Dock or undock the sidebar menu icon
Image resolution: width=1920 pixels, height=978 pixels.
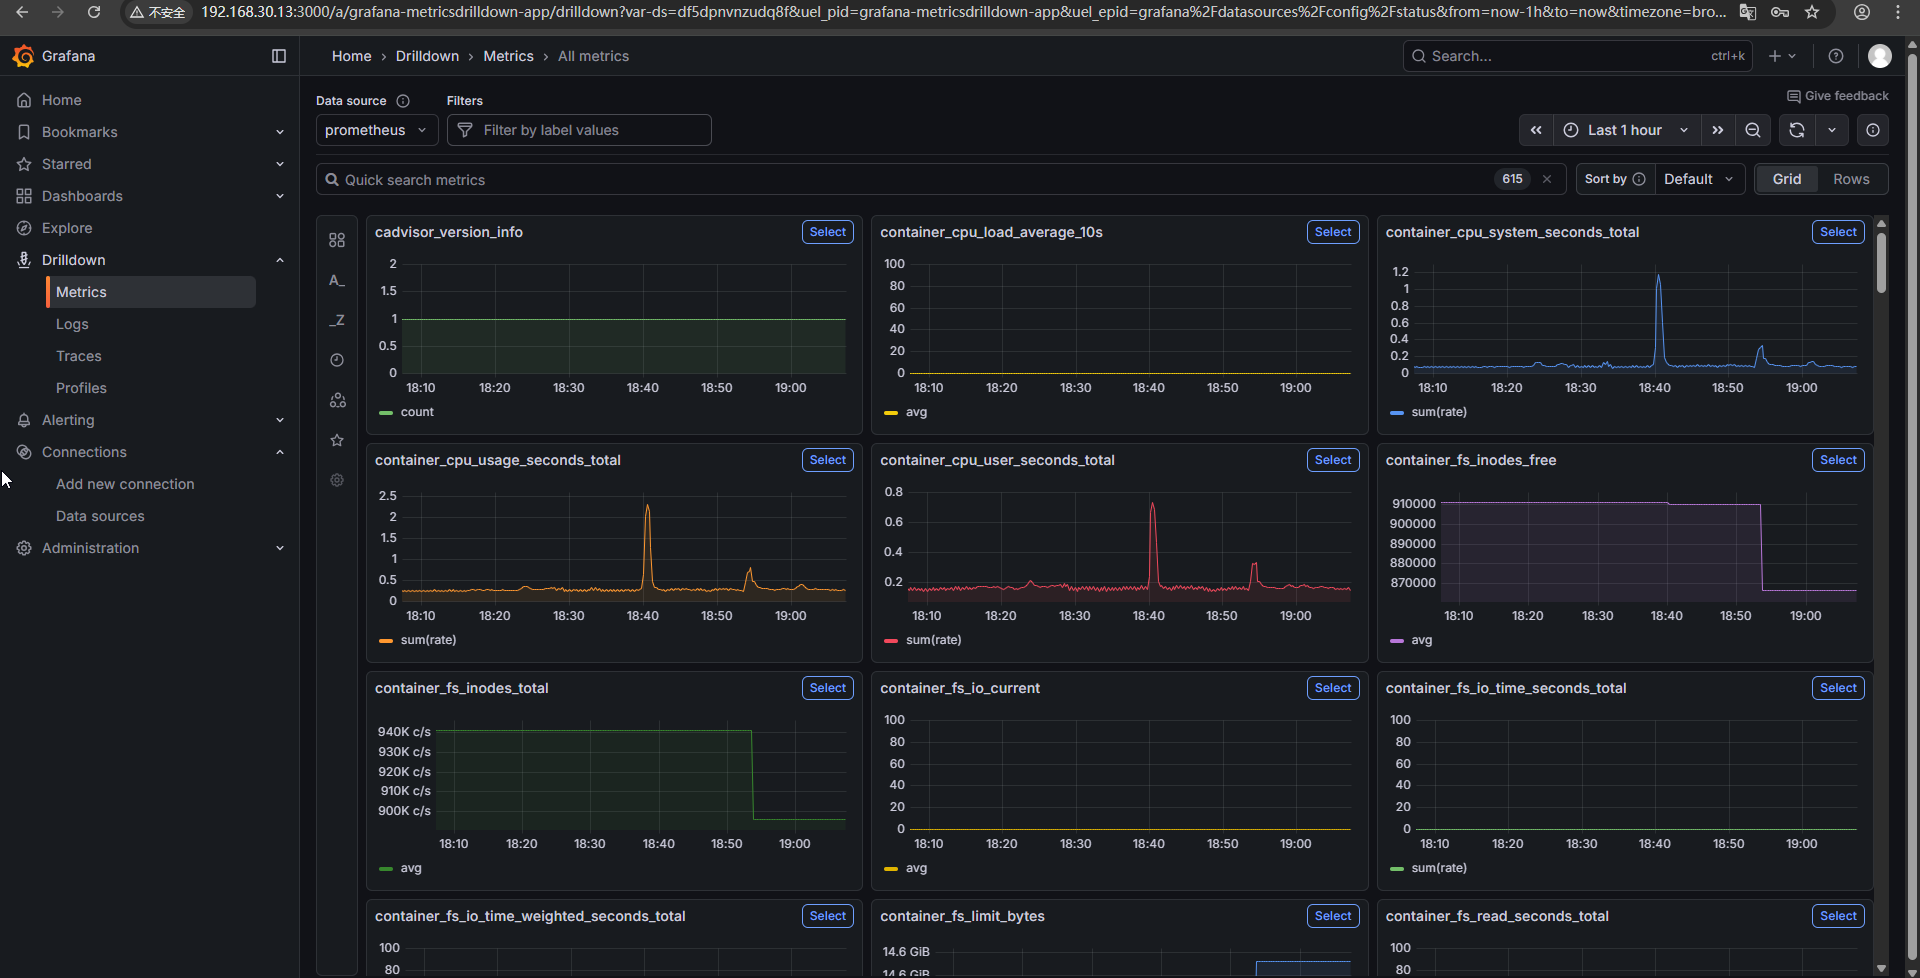click(279, 56)
